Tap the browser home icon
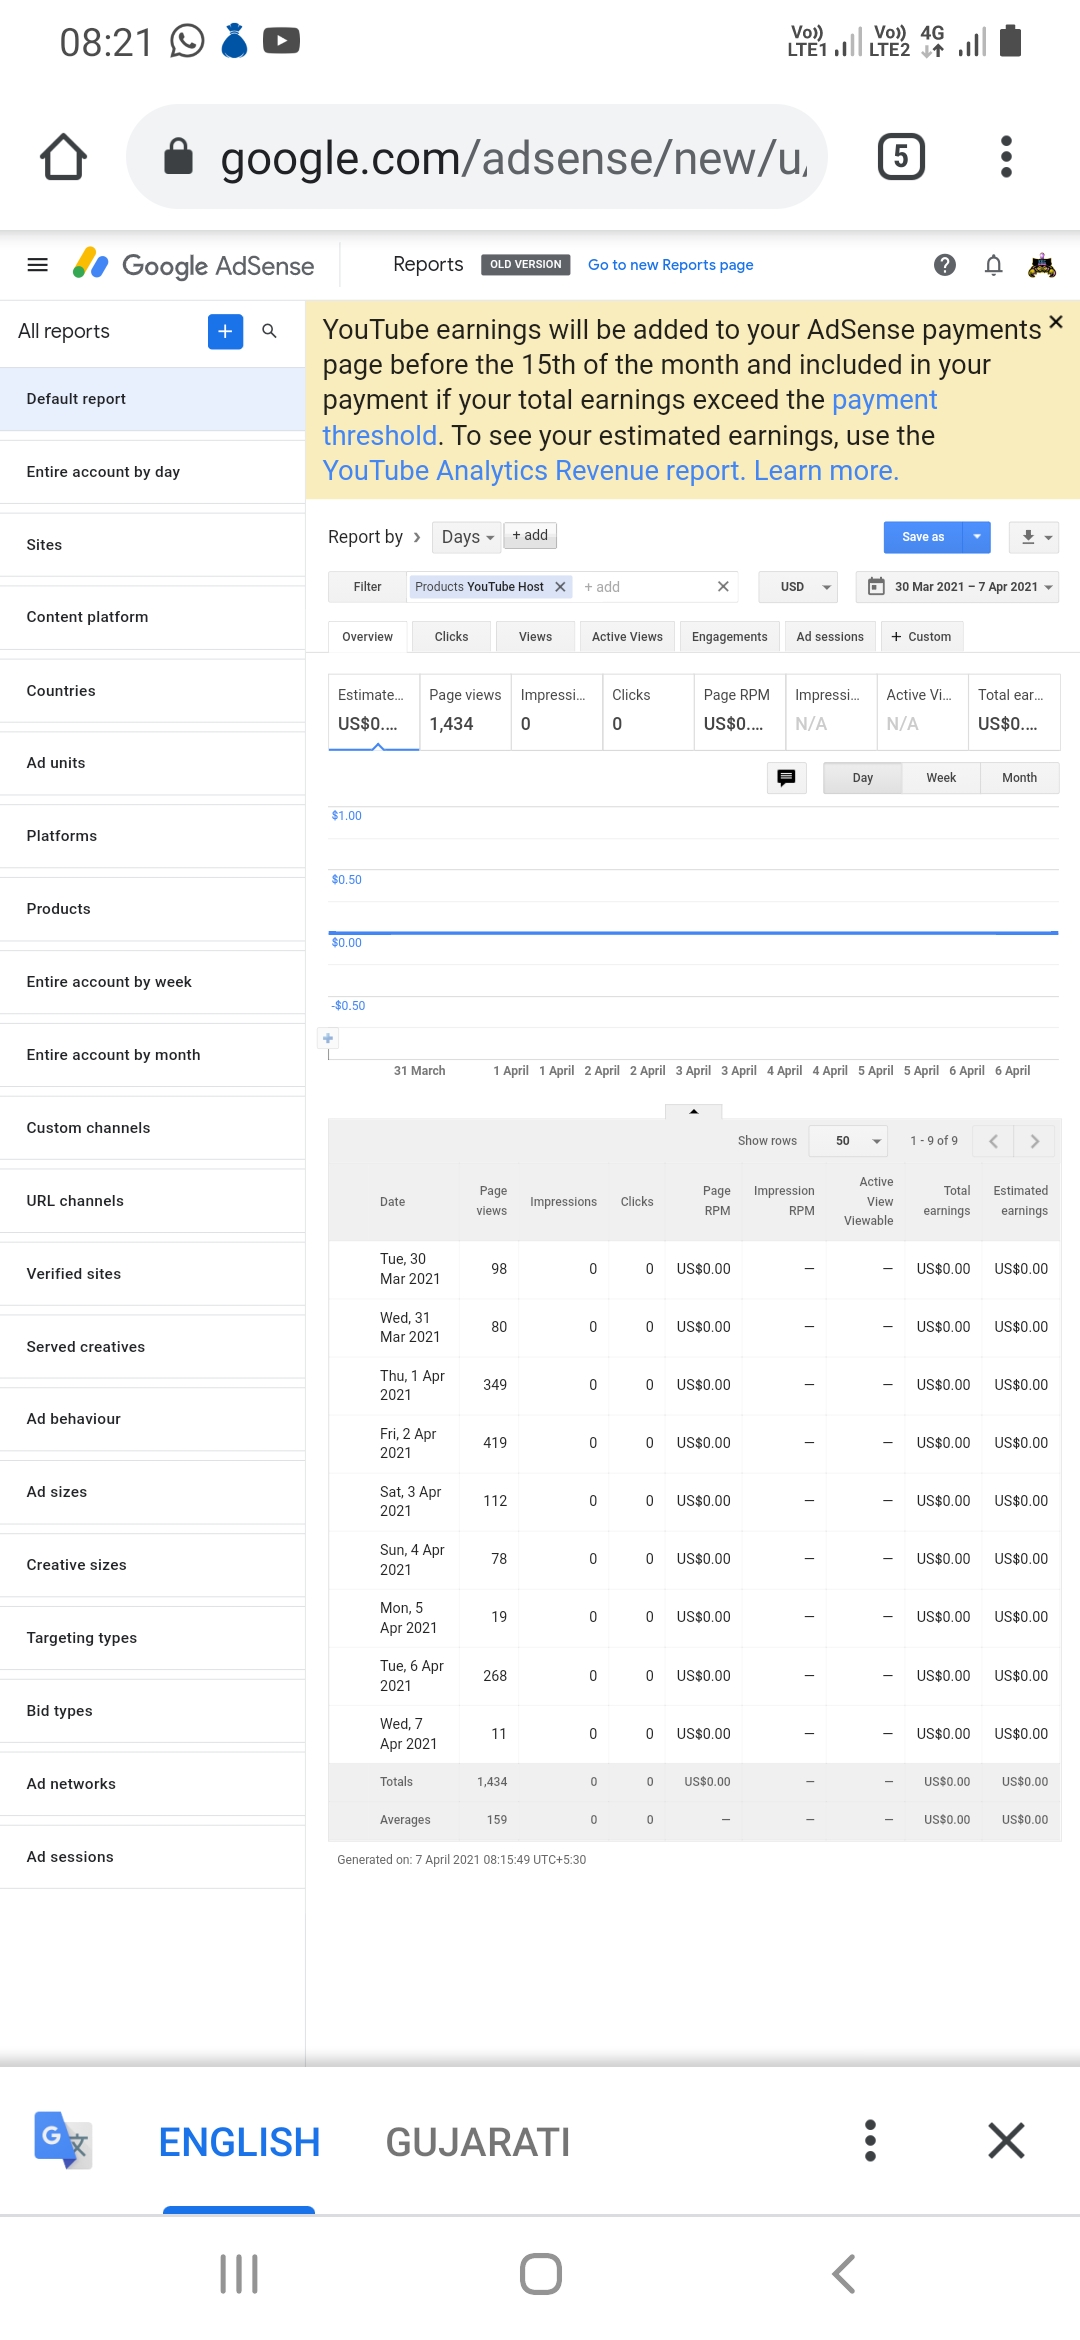 63,157
